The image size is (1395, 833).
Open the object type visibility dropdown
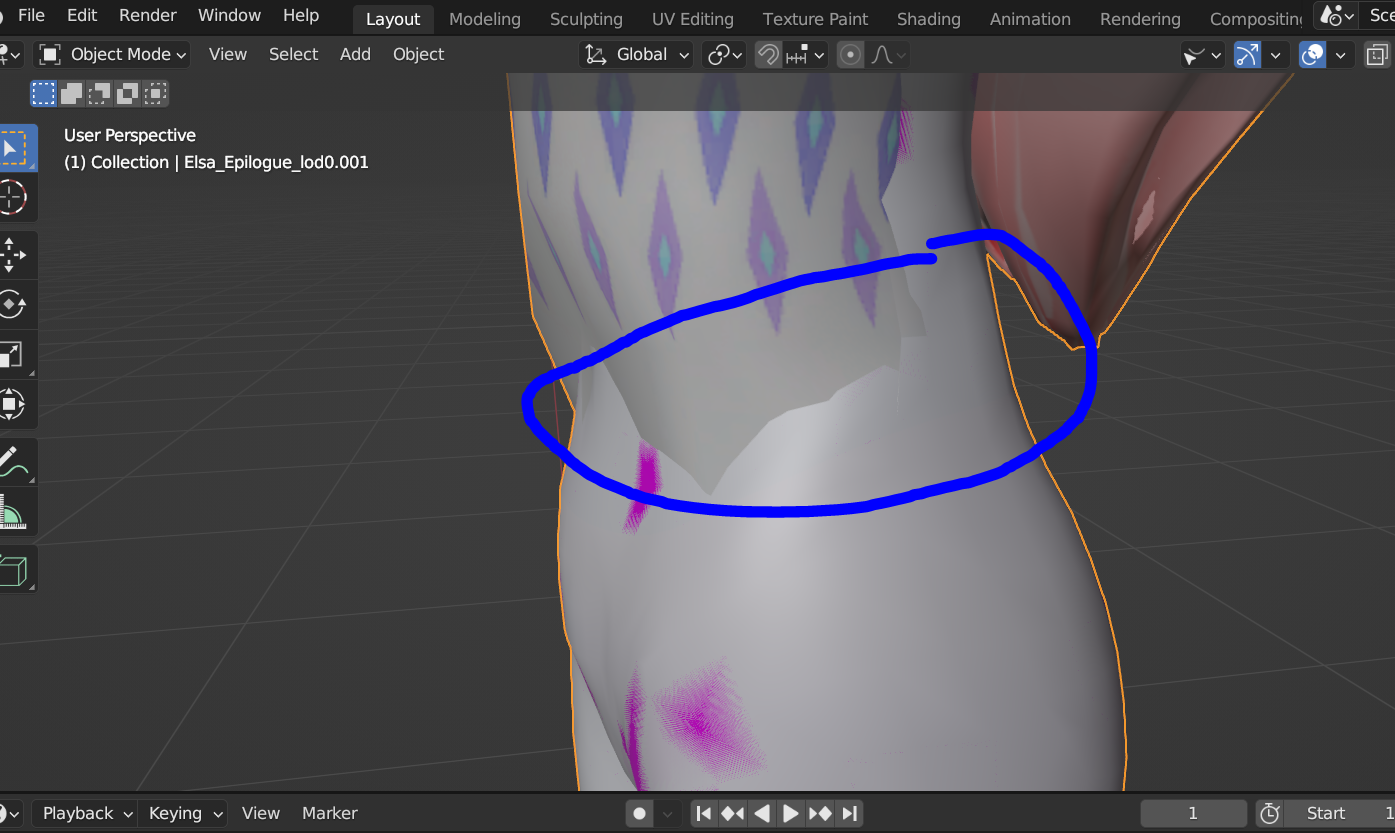tap(1202, 55)
